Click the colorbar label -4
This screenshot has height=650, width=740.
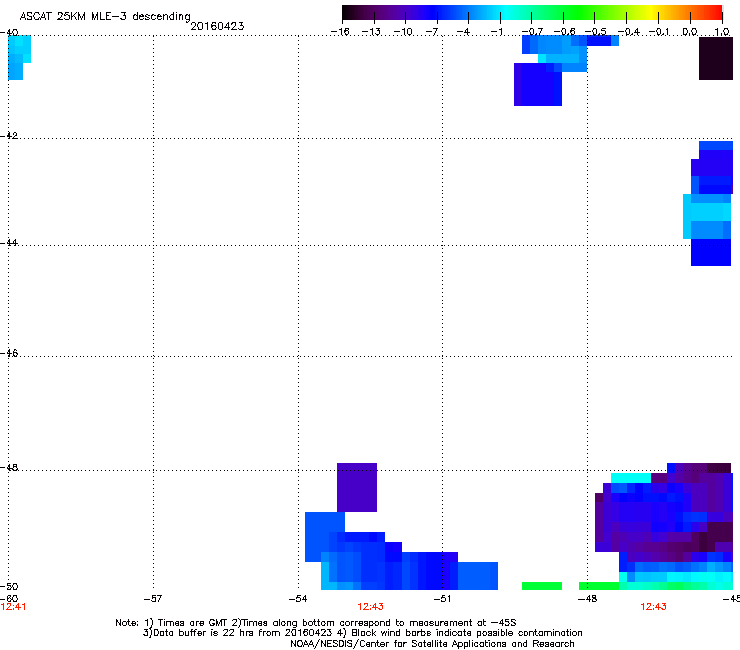(464, 32)
